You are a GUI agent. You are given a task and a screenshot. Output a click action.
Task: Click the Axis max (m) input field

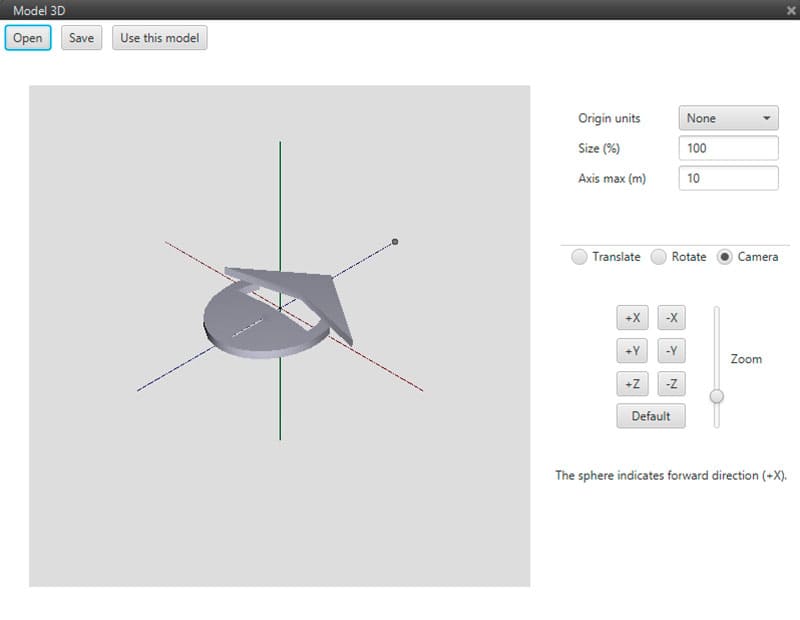728,178
